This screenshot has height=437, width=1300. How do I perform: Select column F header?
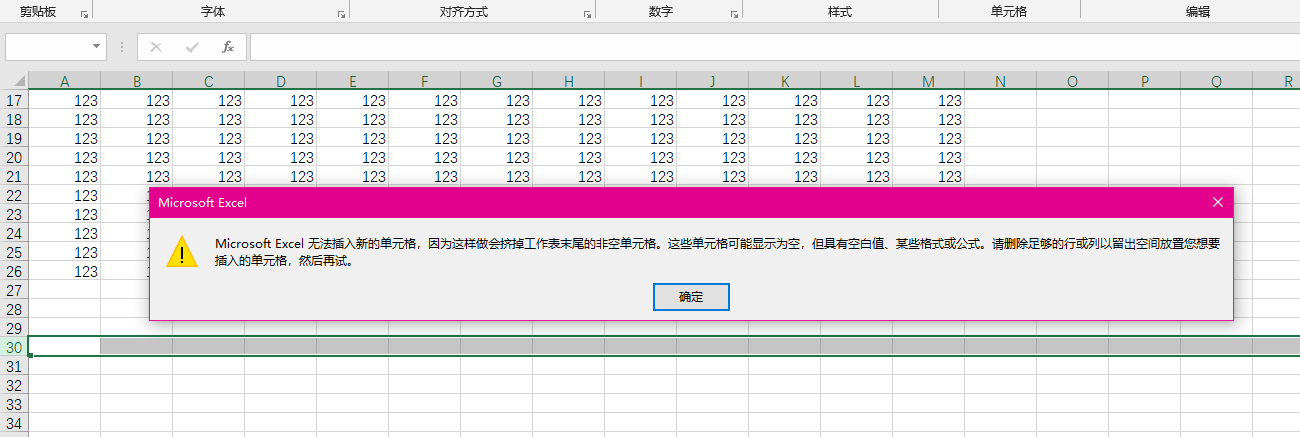pos(424,81)
